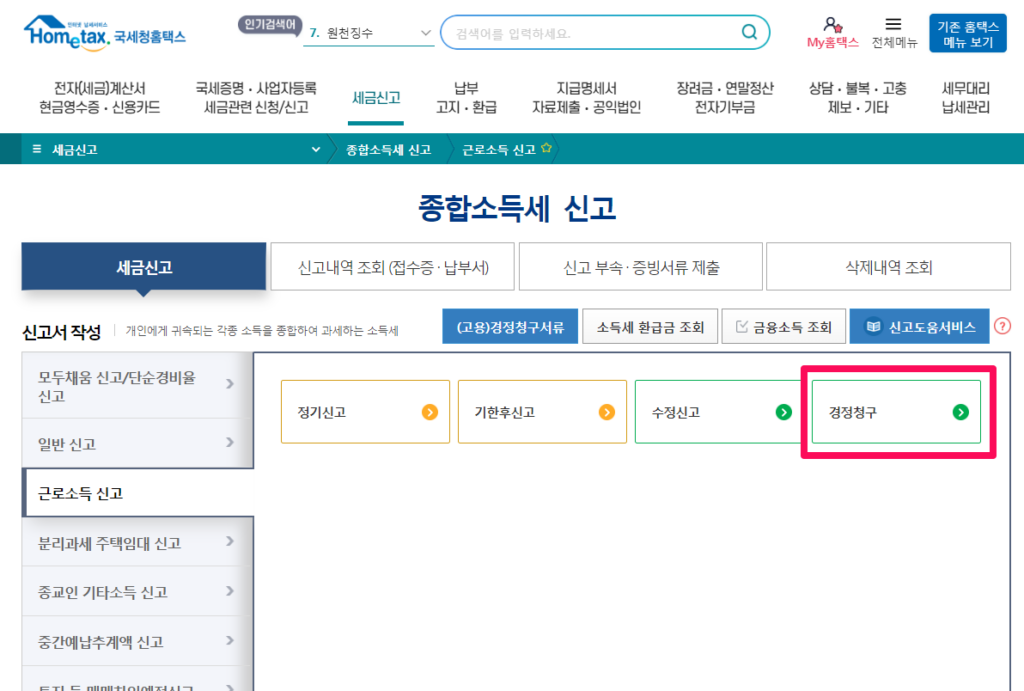This screenshot has width=1024, height=691.
Task: Toggle the favorite star next to 근로소득 신고
Action: (x=543, y=148)
